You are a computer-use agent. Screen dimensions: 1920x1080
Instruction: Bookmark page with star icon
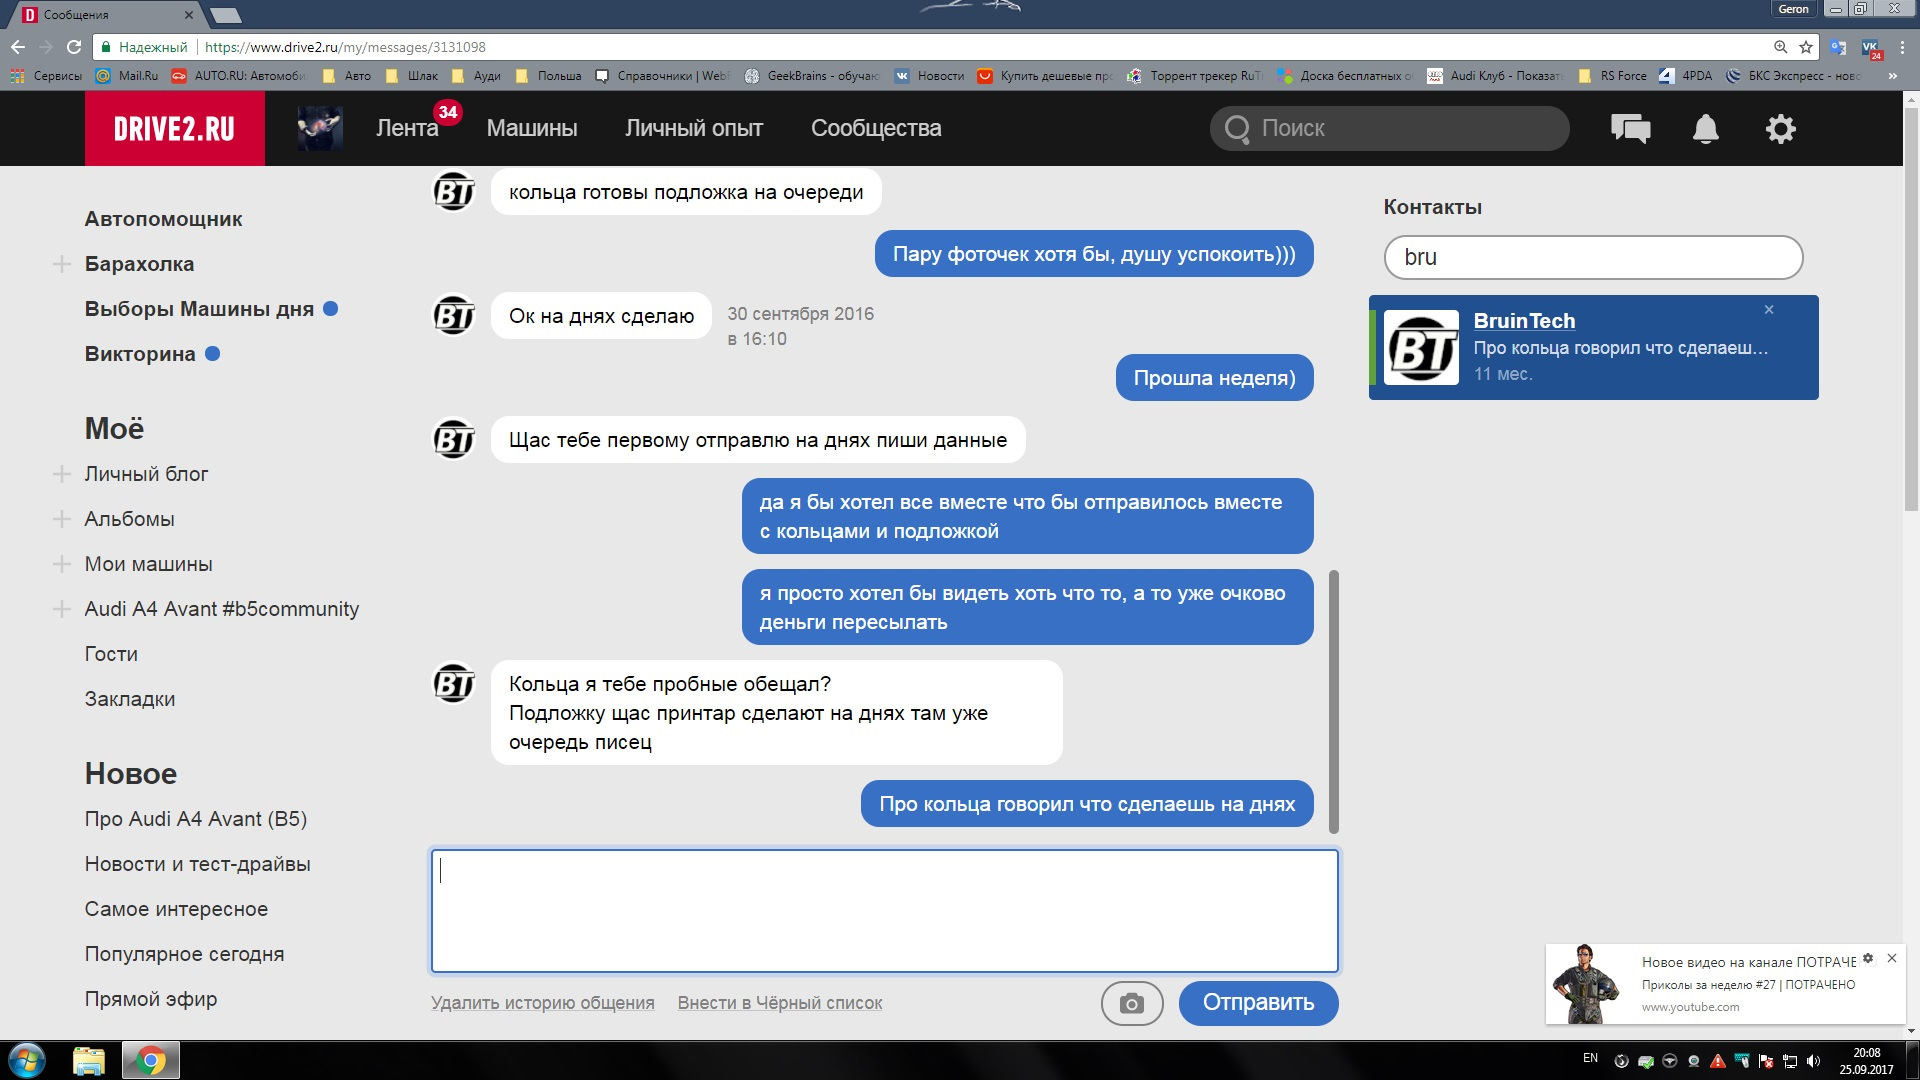click(1805, 47)
